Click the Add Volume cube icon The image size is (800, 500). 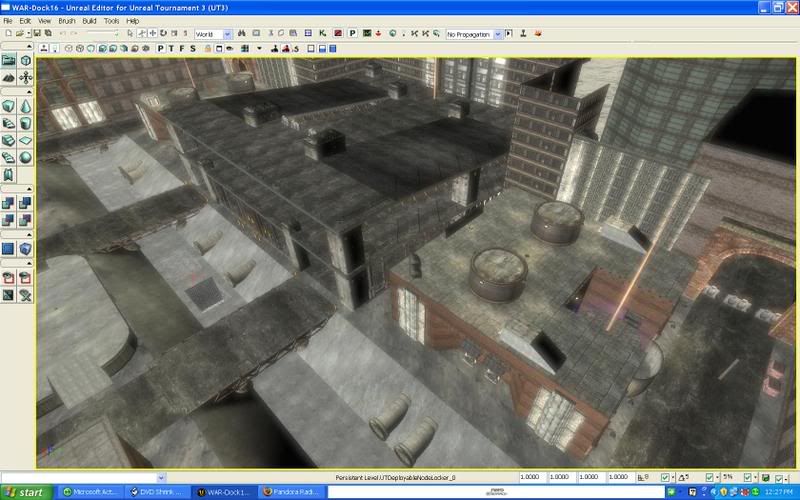click(x=26, y=249)
